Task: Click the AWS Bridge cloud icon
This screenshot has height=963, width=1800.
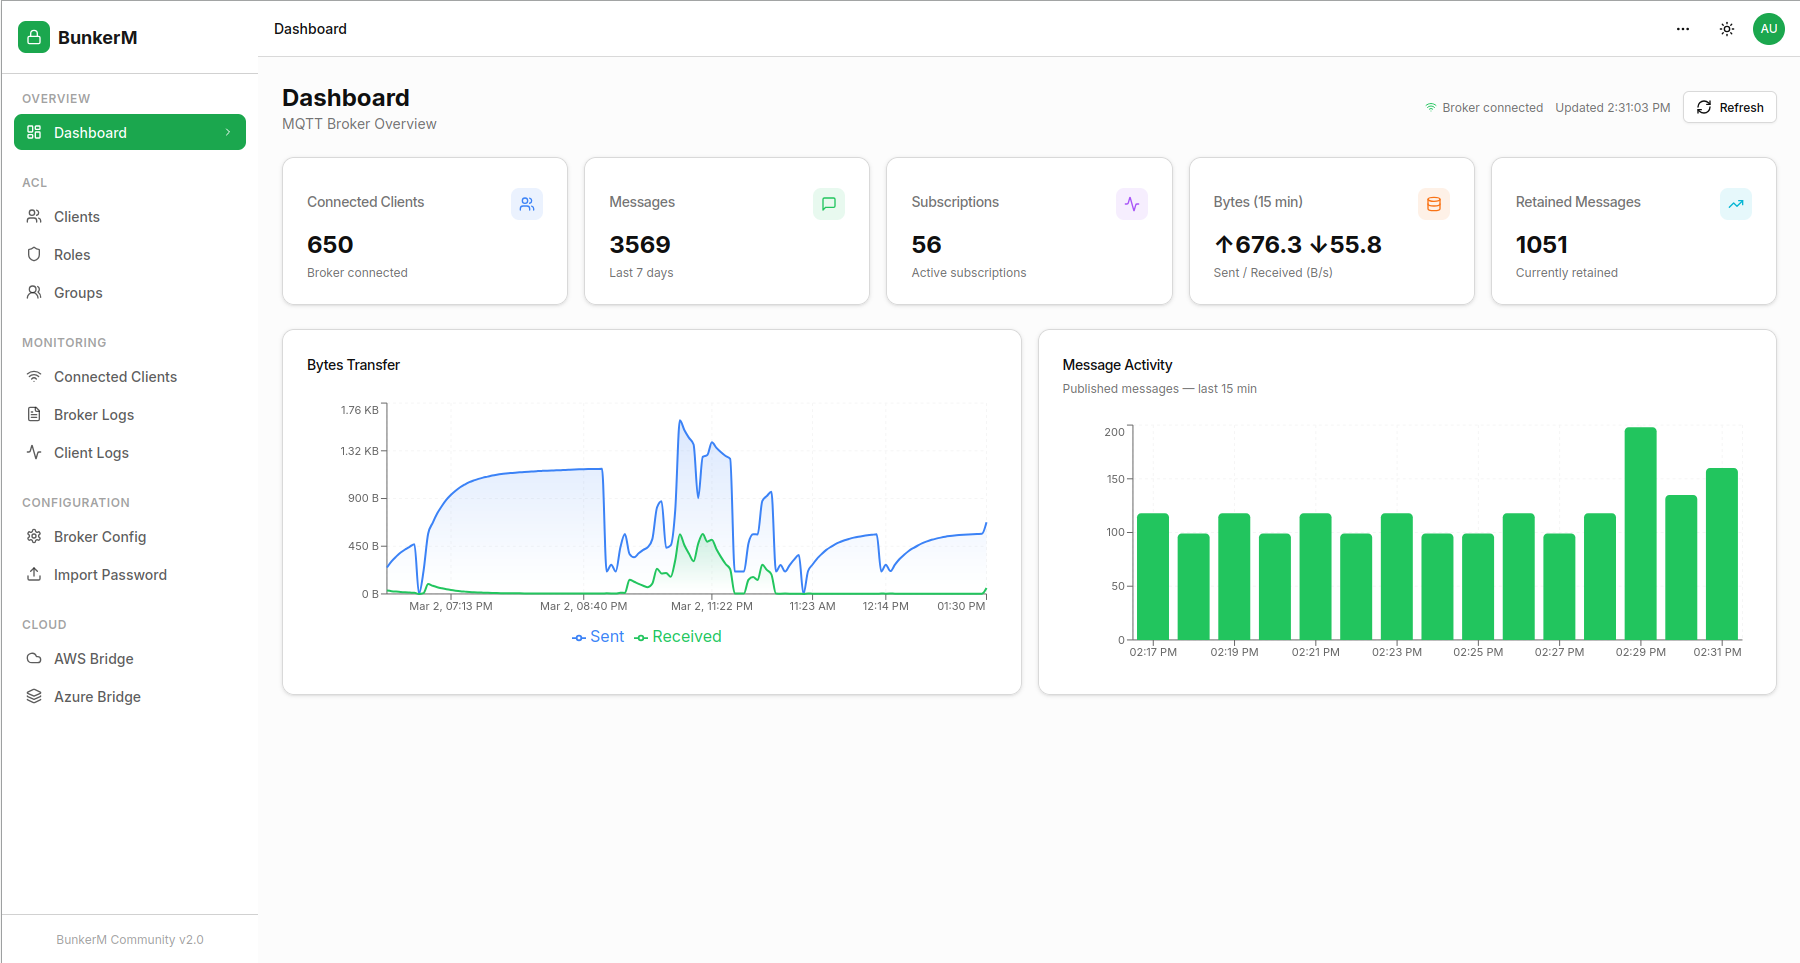Action: (x=34, y=658)
